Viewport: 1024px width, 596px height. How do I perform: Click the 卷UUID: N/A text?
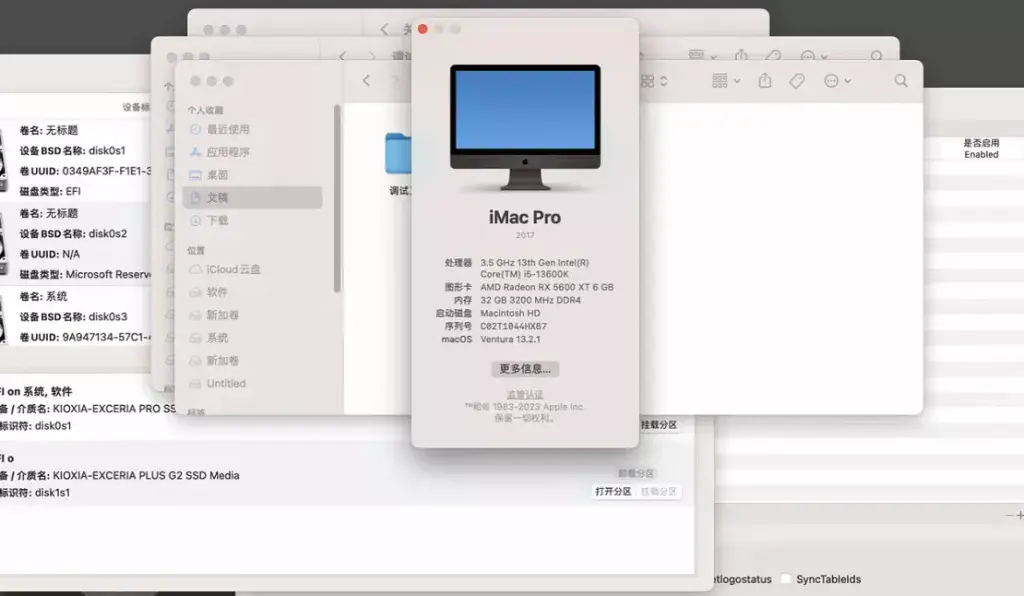(50, 254)
